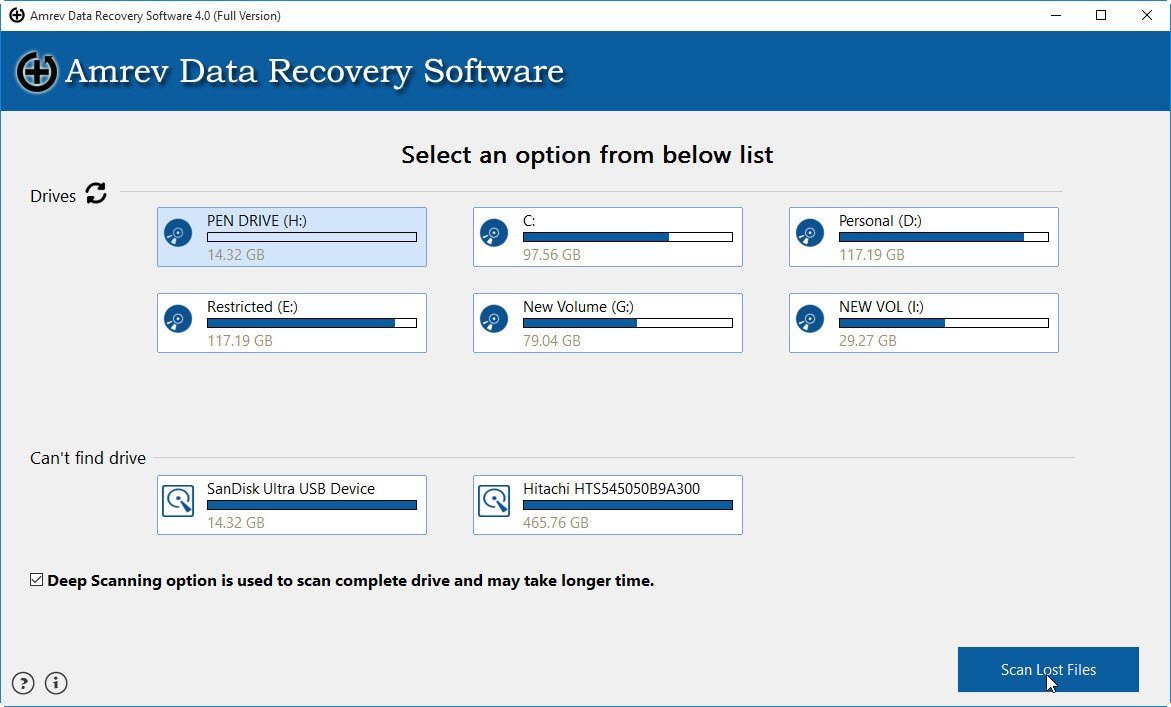The width and height of the screenshot is (1171, 707).
Task: Refresh the drives list
Action: click(x=95, y=194)
